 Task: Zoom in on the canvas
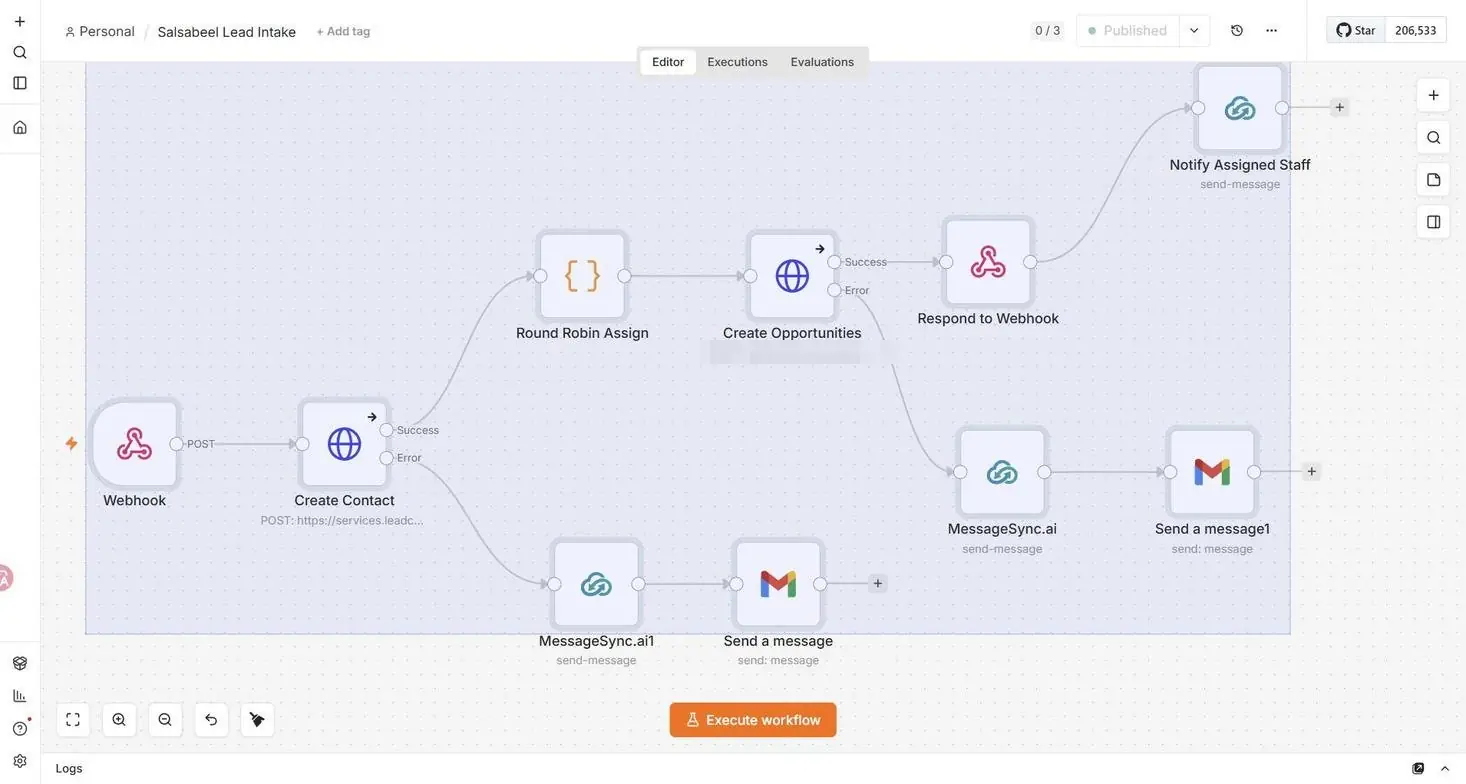[x=119, y=720]
